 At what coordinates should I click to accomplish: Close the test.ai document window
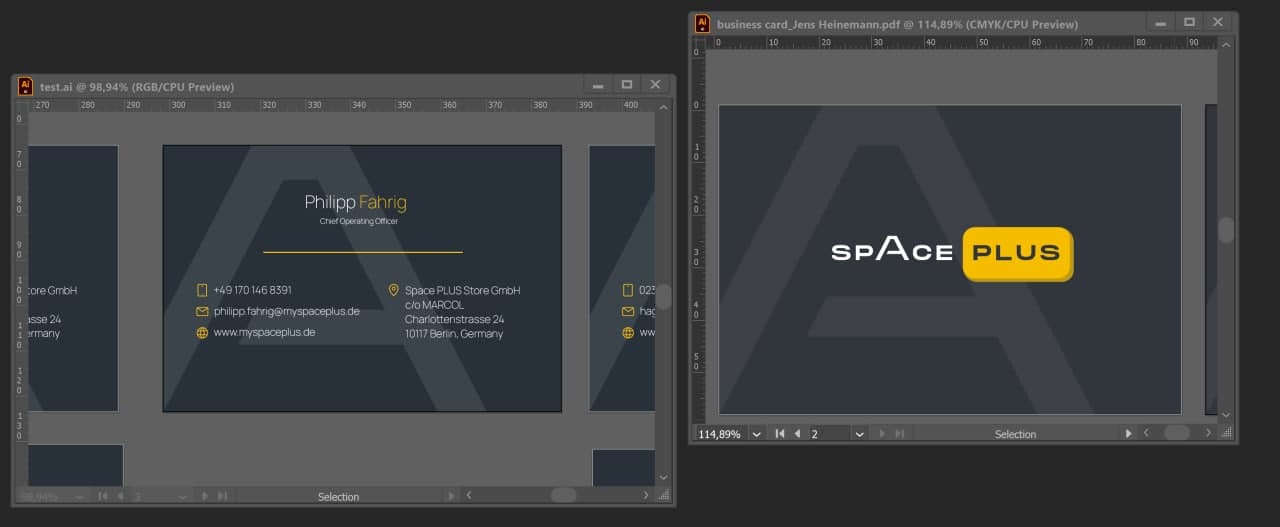(655, 85)
